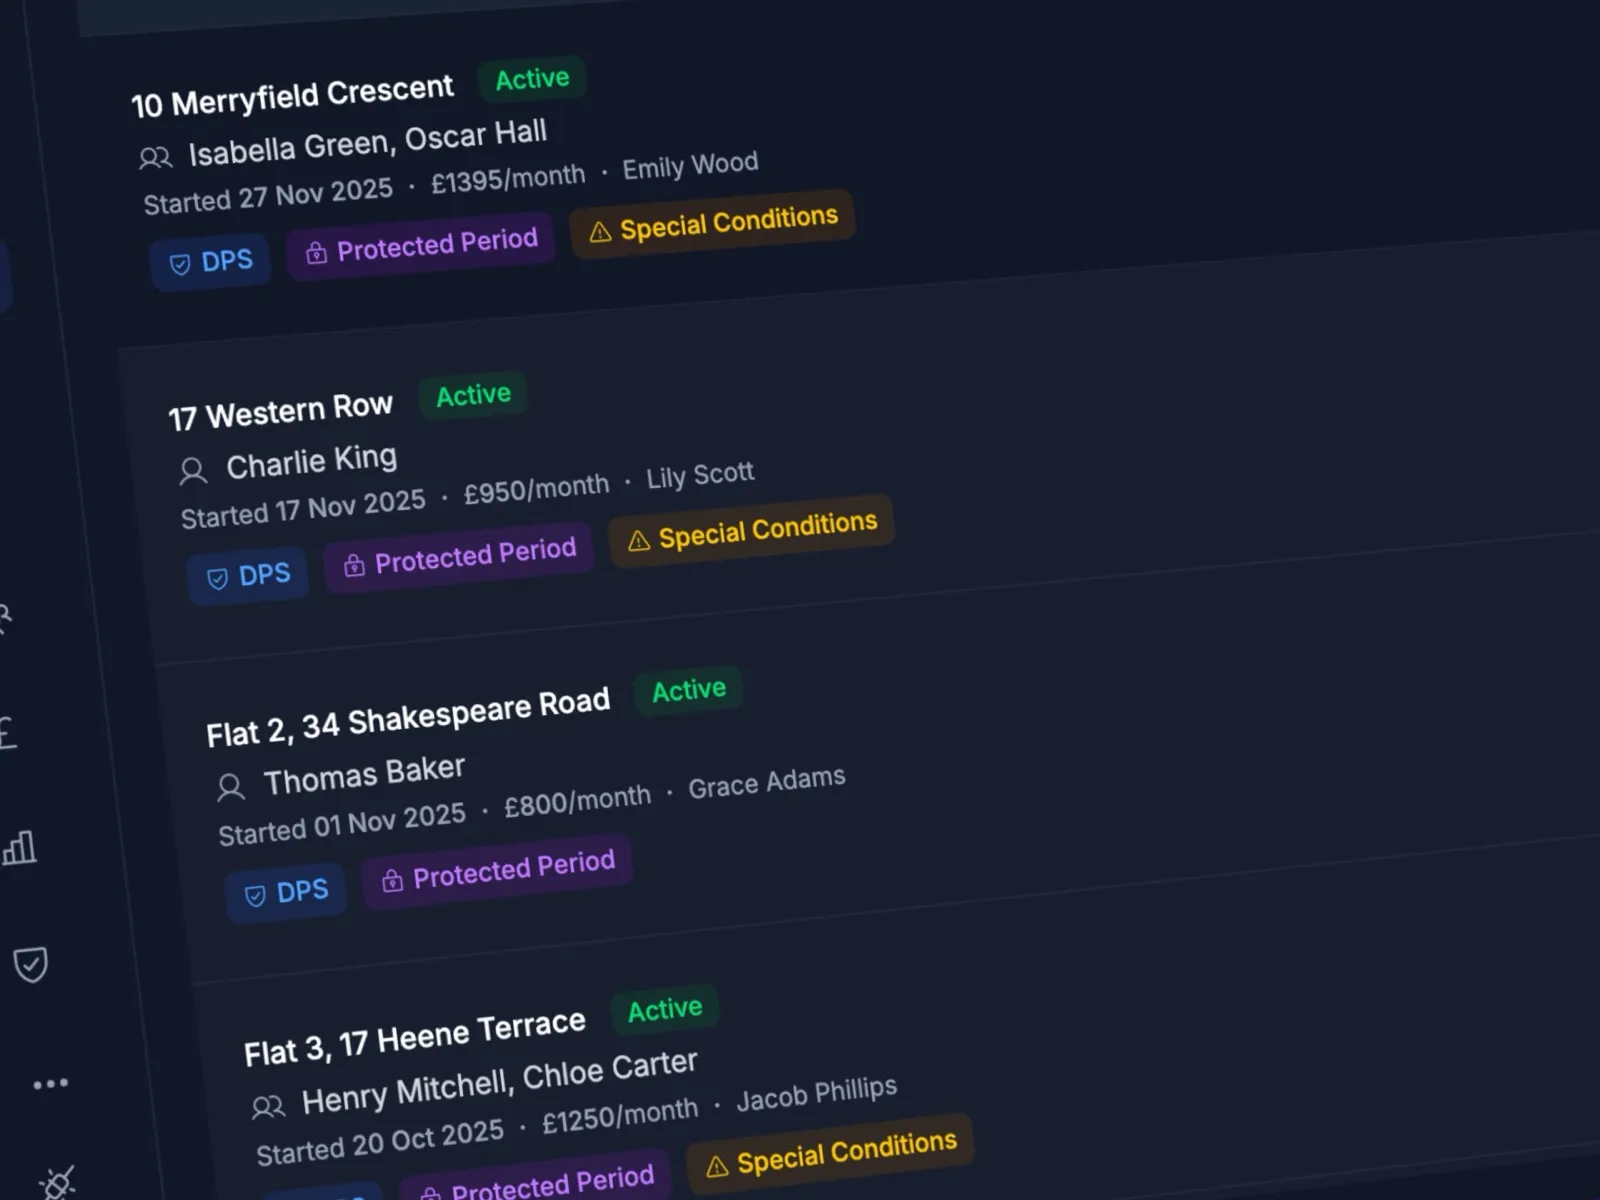Viewport: 1600px width, 1200px height.
Task: Click the shield checkmark sidebar icon
Action: (x=30, y=965)
